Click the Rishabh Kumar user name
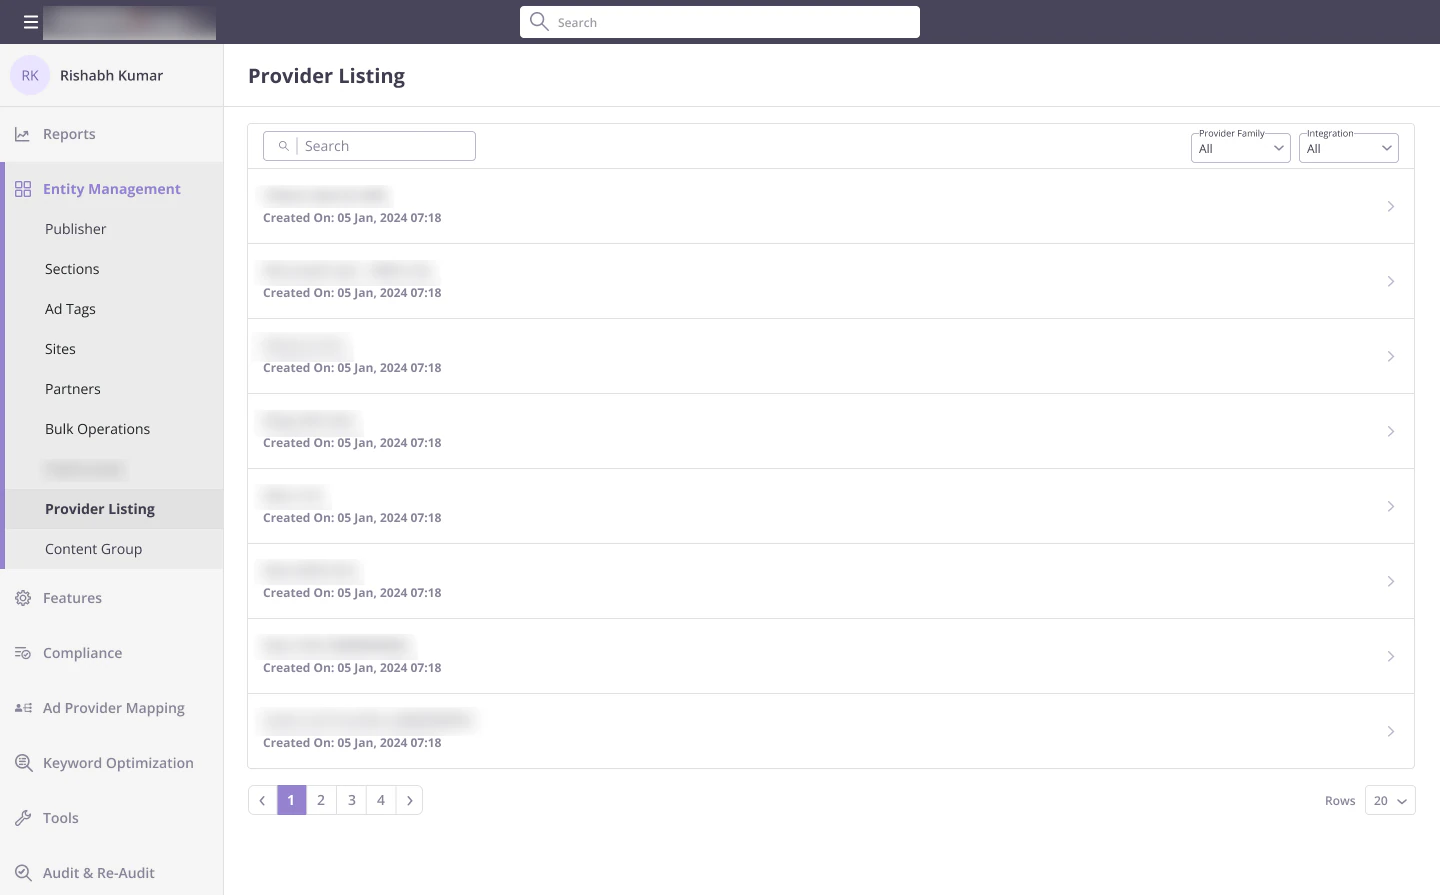This screenshot has width=1440, height=895. (111, 75)
